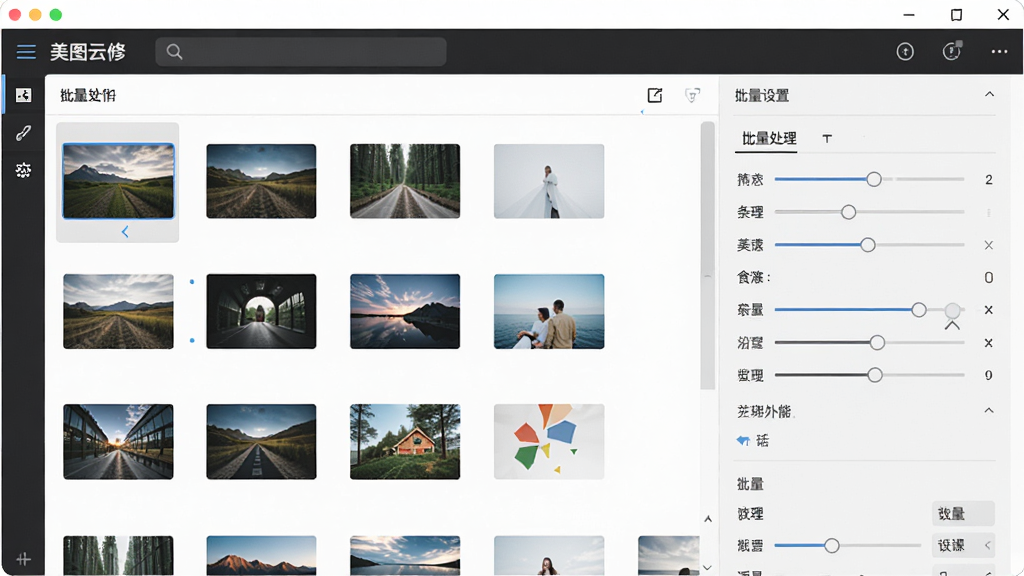The image size is (1024, 576).
Task: Select the sunset lake reflection thumbnail
Action: (x=405, y=311)
